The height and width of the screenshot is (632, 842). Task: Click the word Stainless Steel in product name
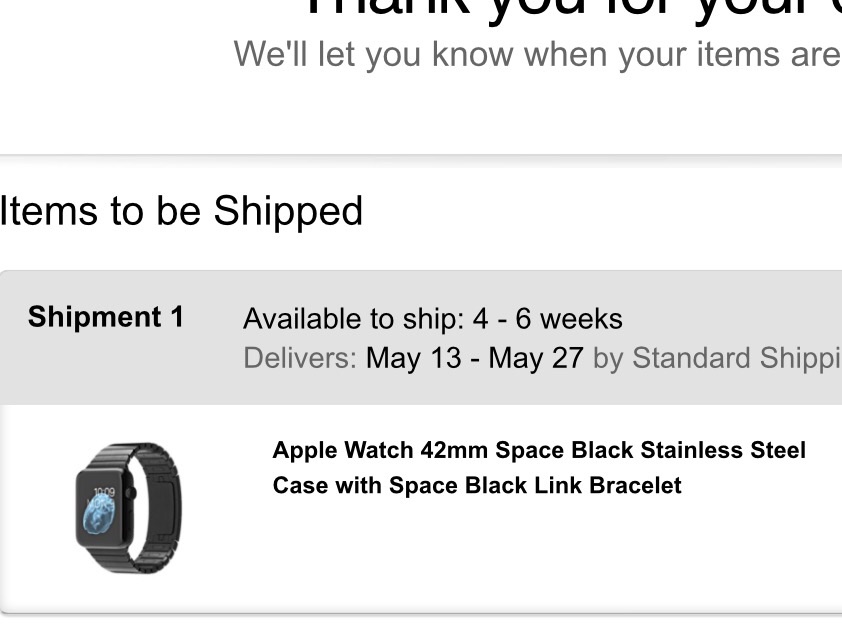pyautogui.click(x=723, y=450)
